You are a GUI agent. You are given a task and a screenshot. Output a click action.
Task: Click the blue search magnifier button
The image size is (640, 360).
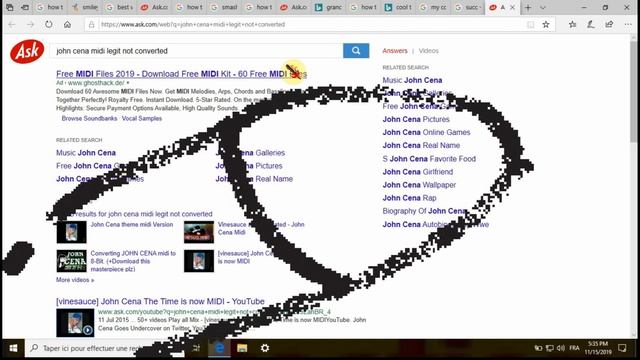coord(356,51)
